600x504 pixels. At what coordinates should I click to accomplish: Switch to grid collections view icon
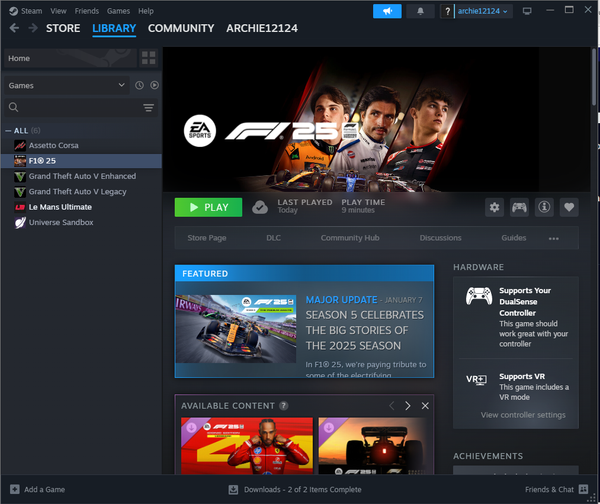coord(149,58)
